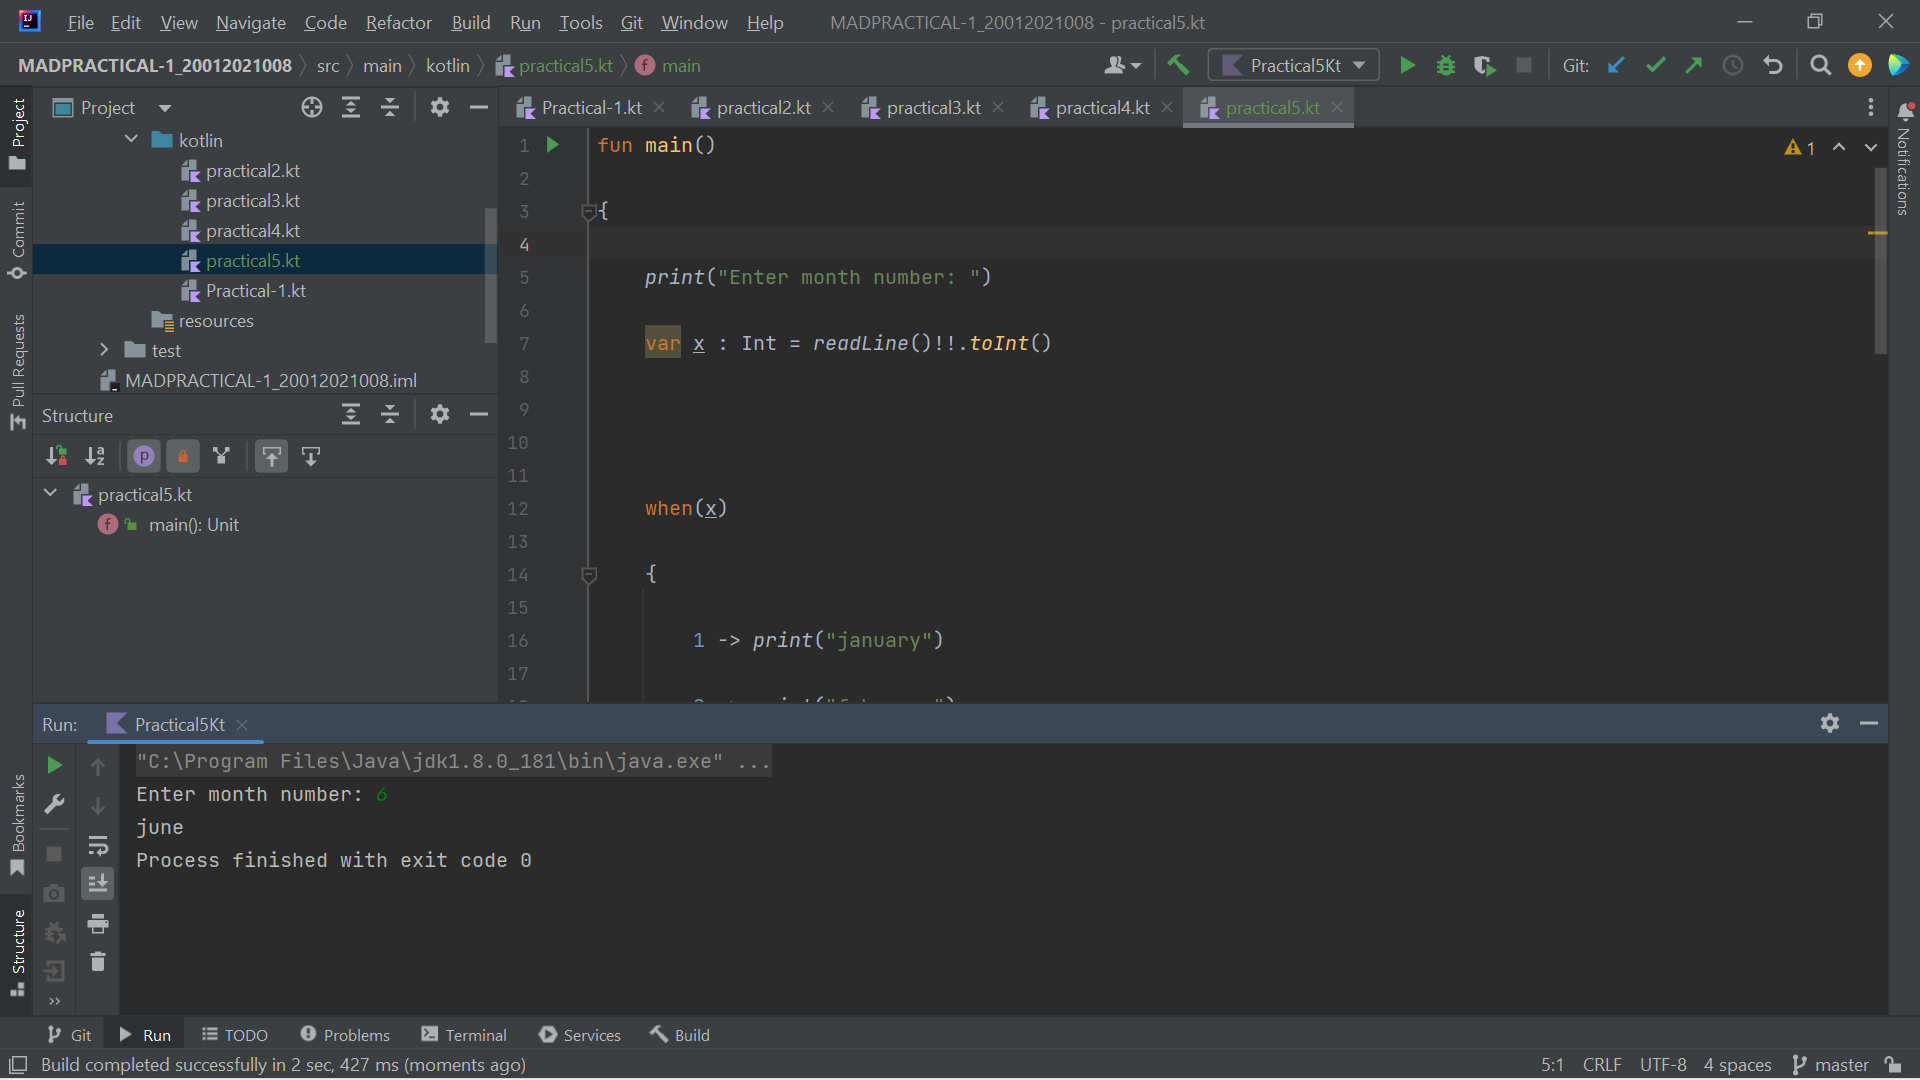
Task: Open code-with-me user dropdown
Action: [1122, 65]
